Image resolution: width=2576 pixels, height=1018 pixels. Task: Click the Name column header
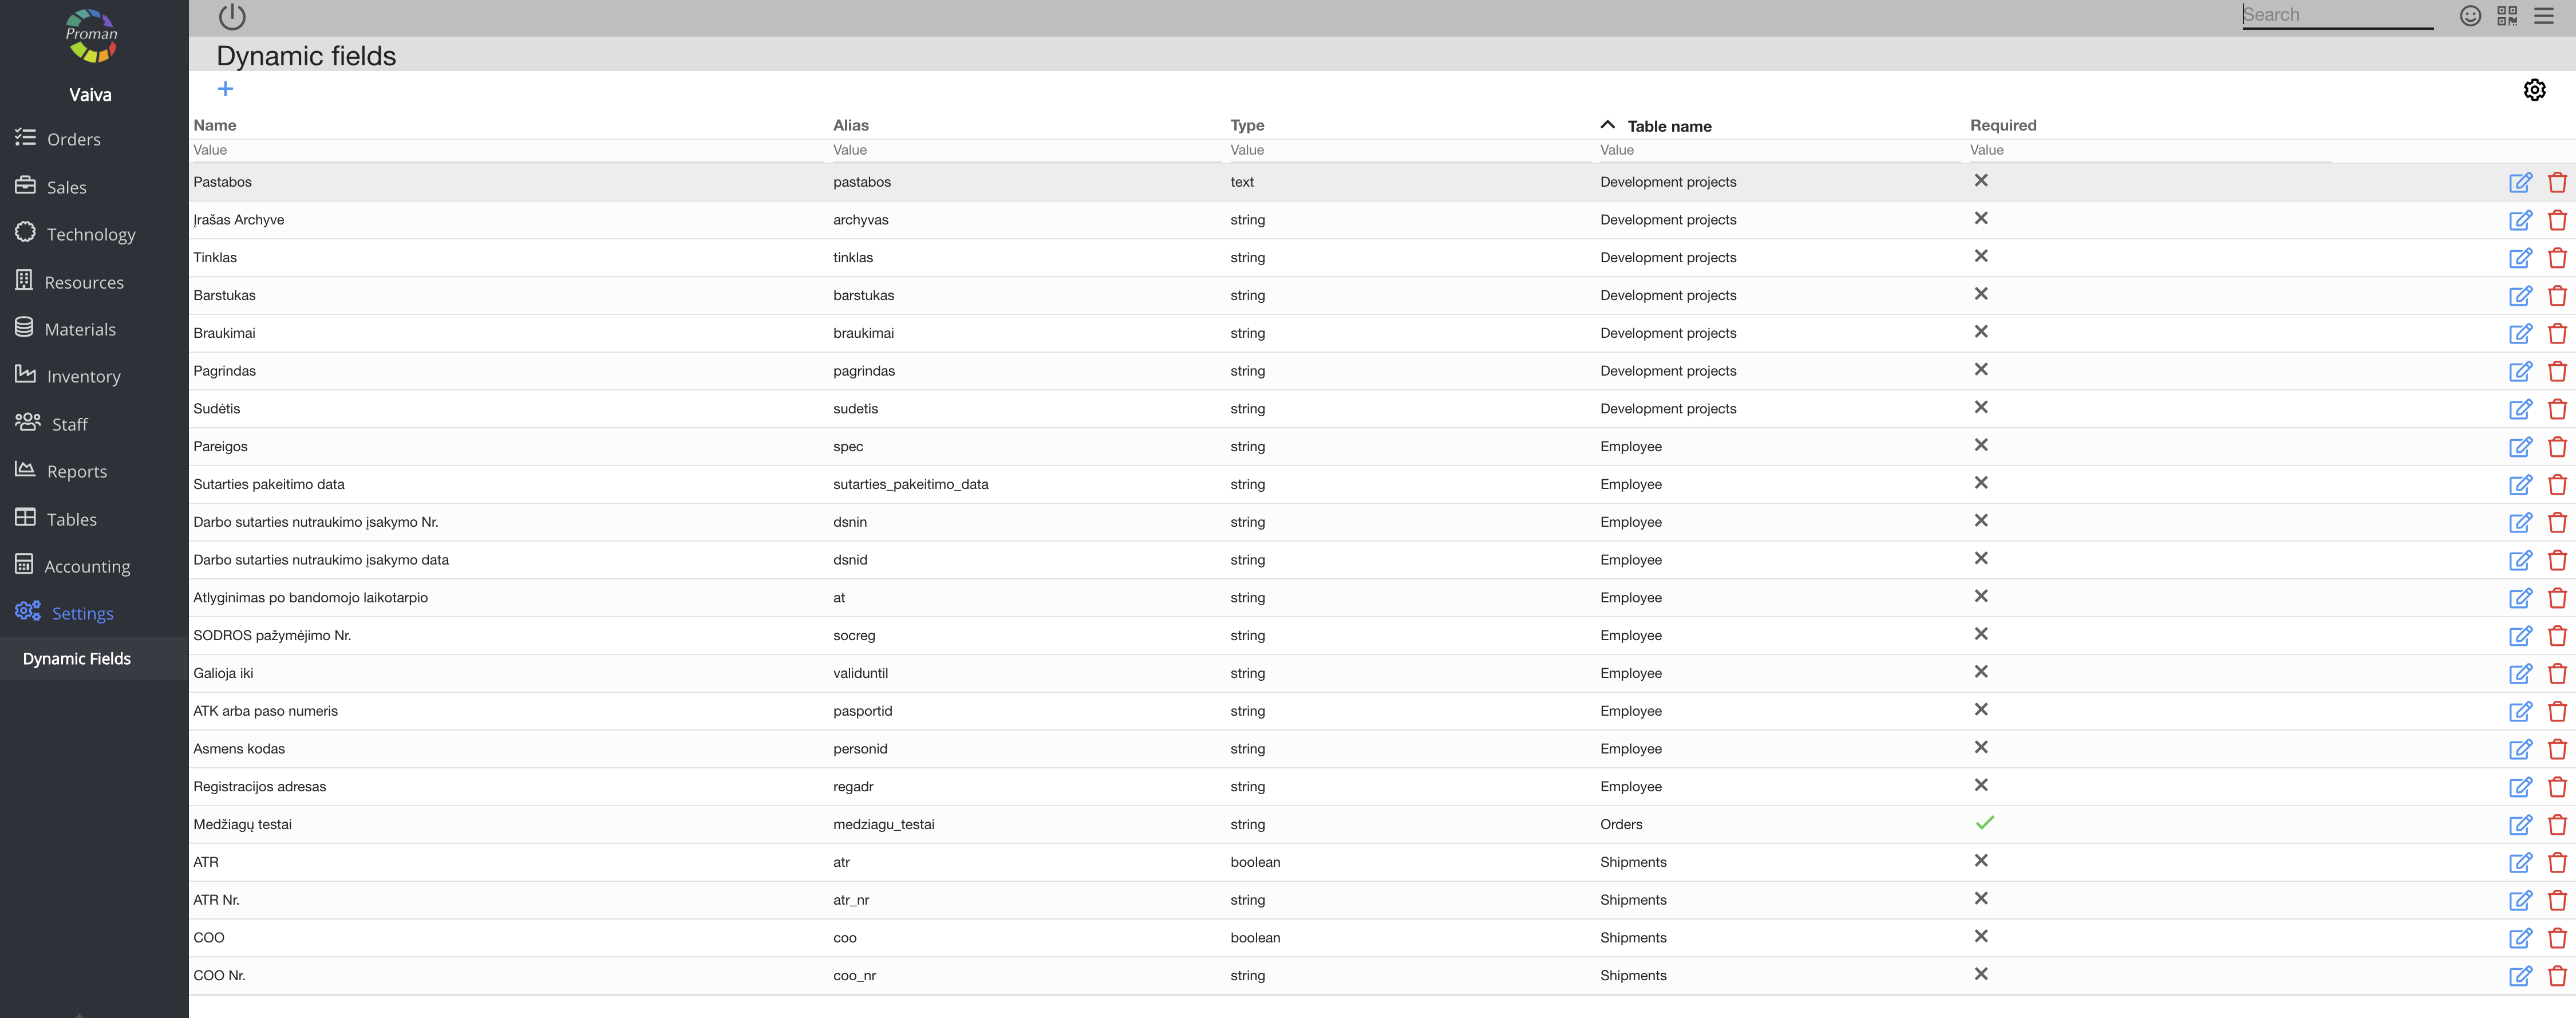pos(215,125)
